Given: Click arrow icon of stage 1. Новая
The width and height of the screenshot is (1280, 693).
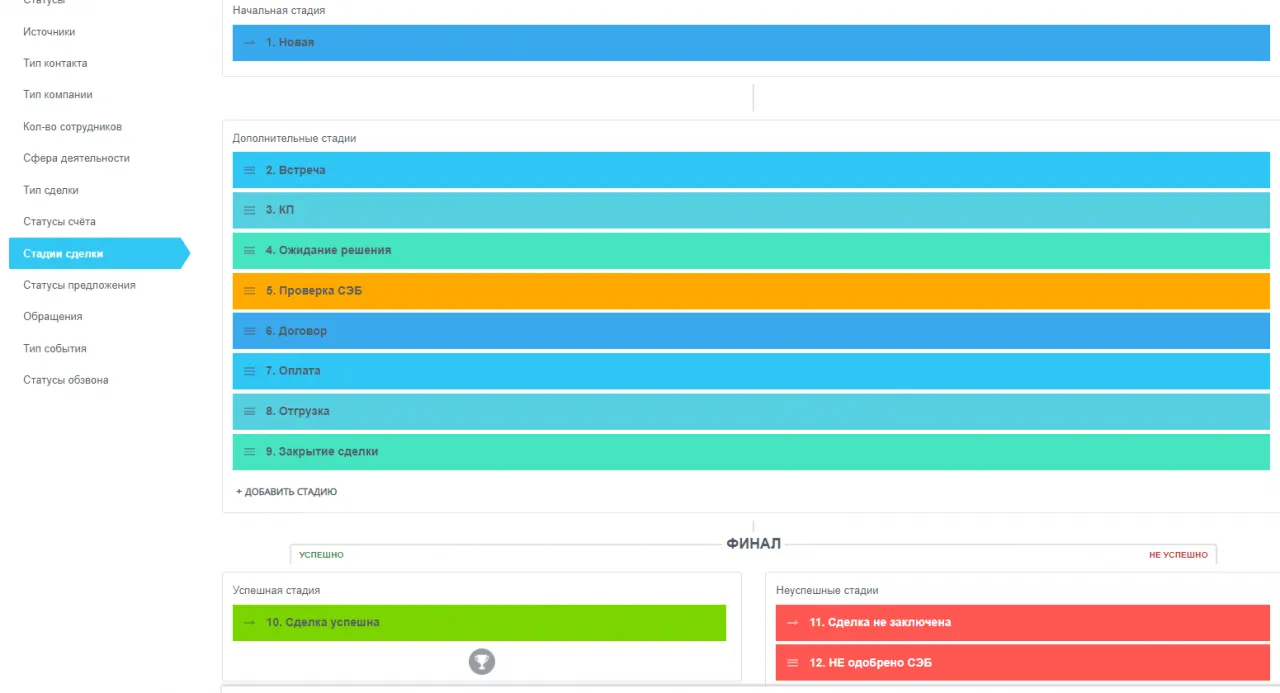Looking at the screenshot, I should (x=250, y=43).
